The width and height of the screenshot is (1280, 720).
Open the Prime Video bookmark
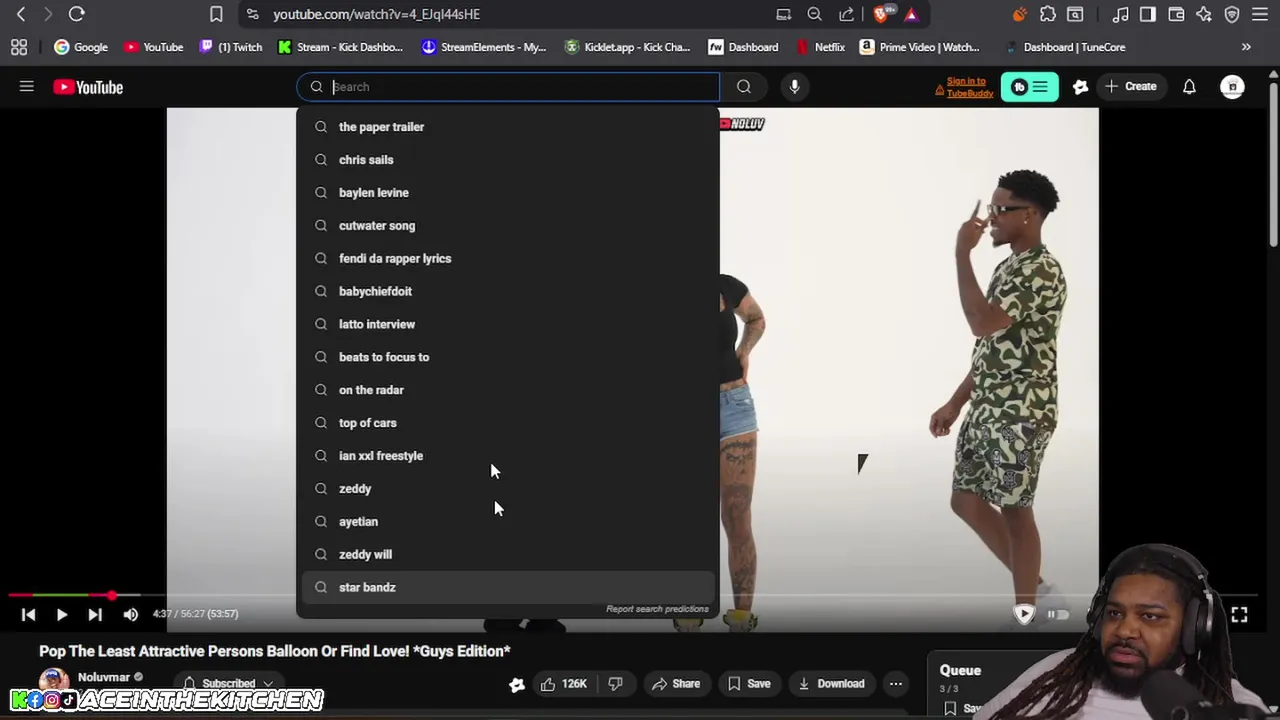[919, 47]
